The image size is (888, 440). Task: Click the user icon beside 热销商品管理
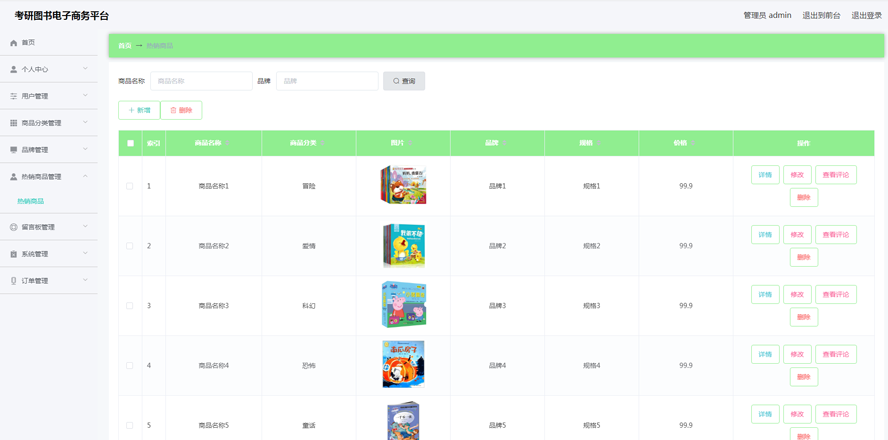[14, 177]
